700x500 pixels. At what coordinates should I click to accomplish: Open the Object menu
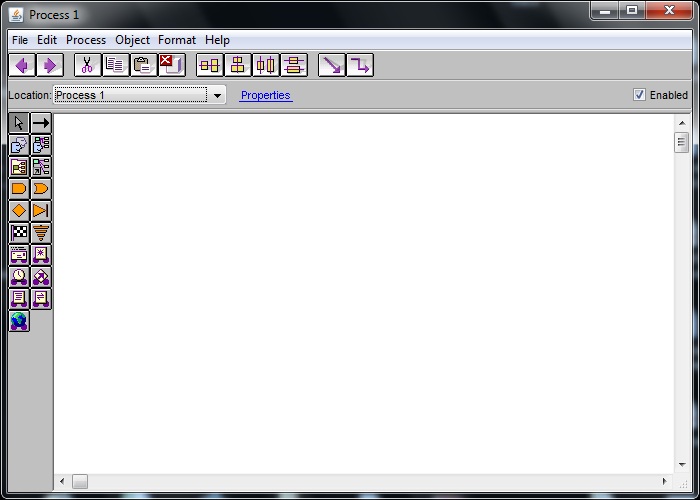point(133,40)
